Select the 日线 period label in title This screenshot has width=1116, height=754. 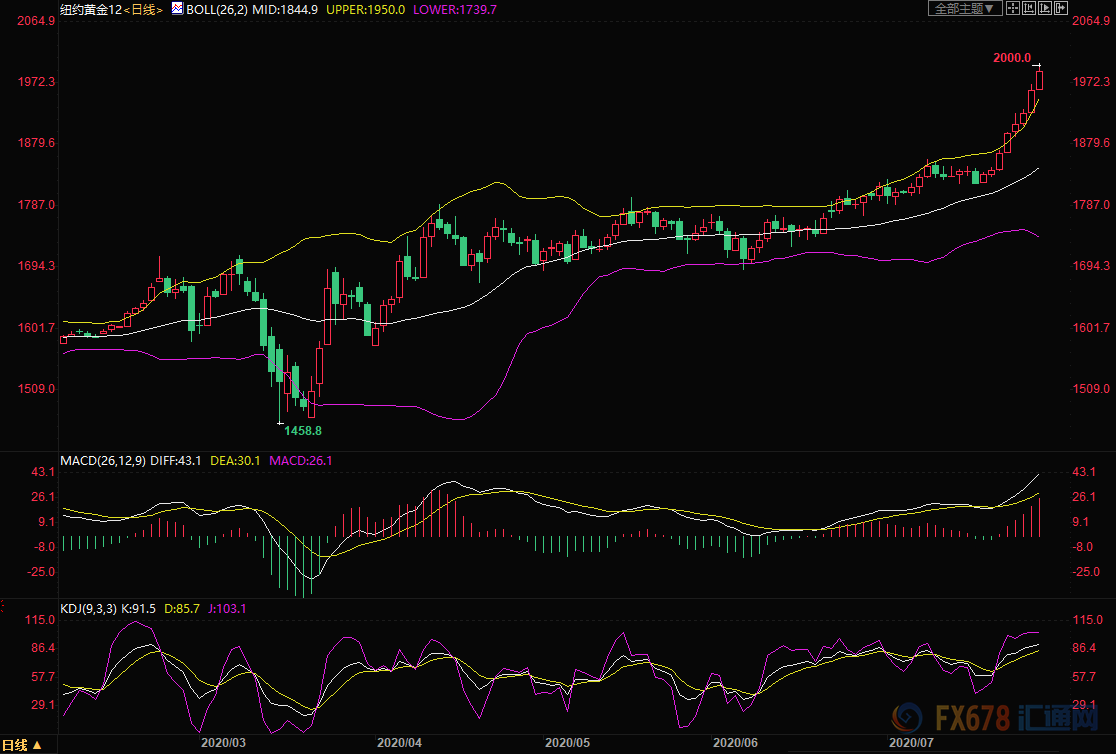pos(143,10)
